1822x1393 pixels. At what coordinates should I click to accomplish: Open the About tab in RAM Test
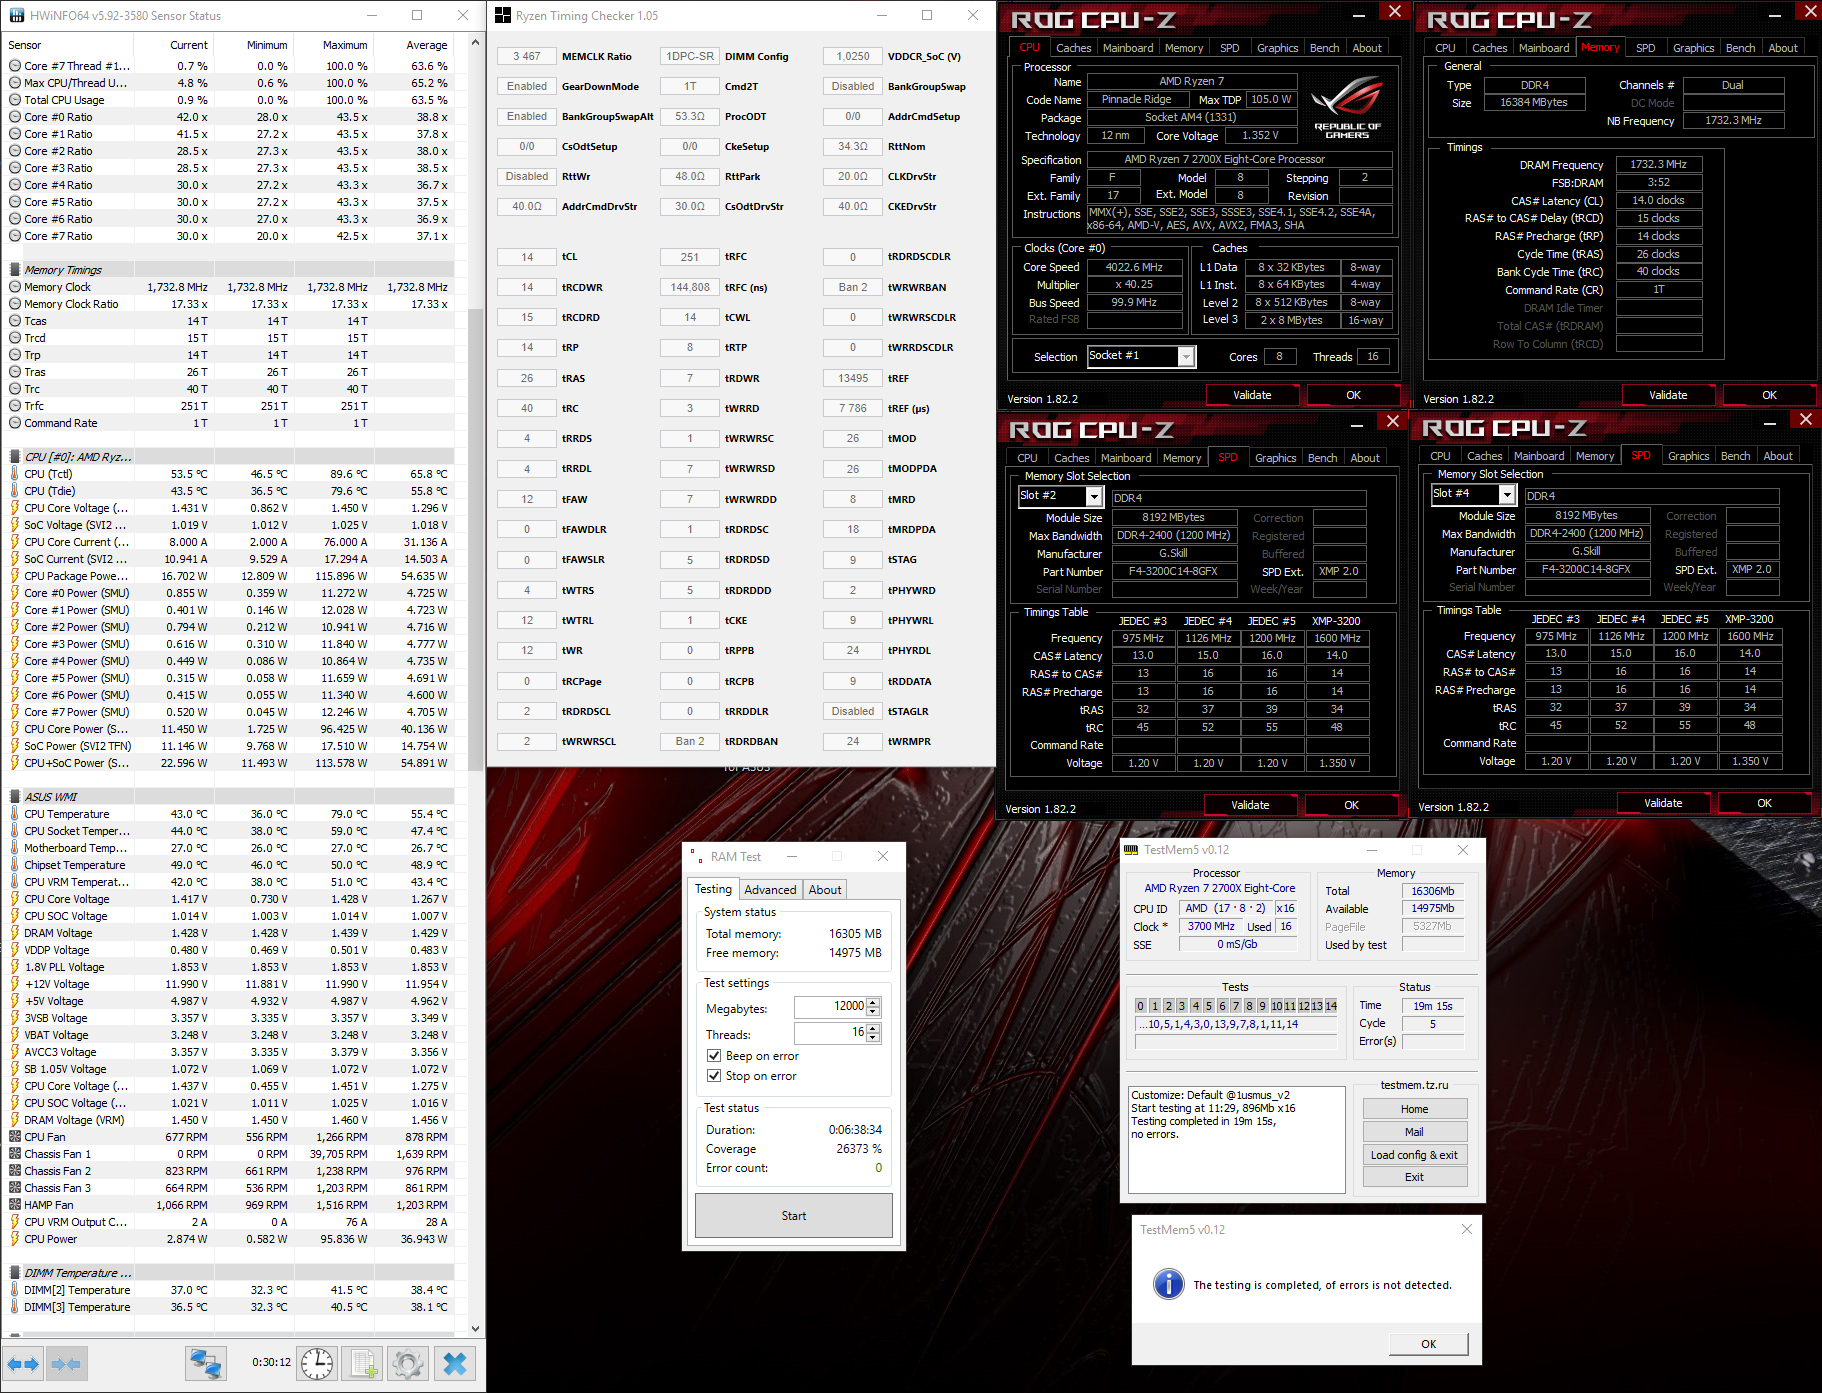click(x=825, y=890)
